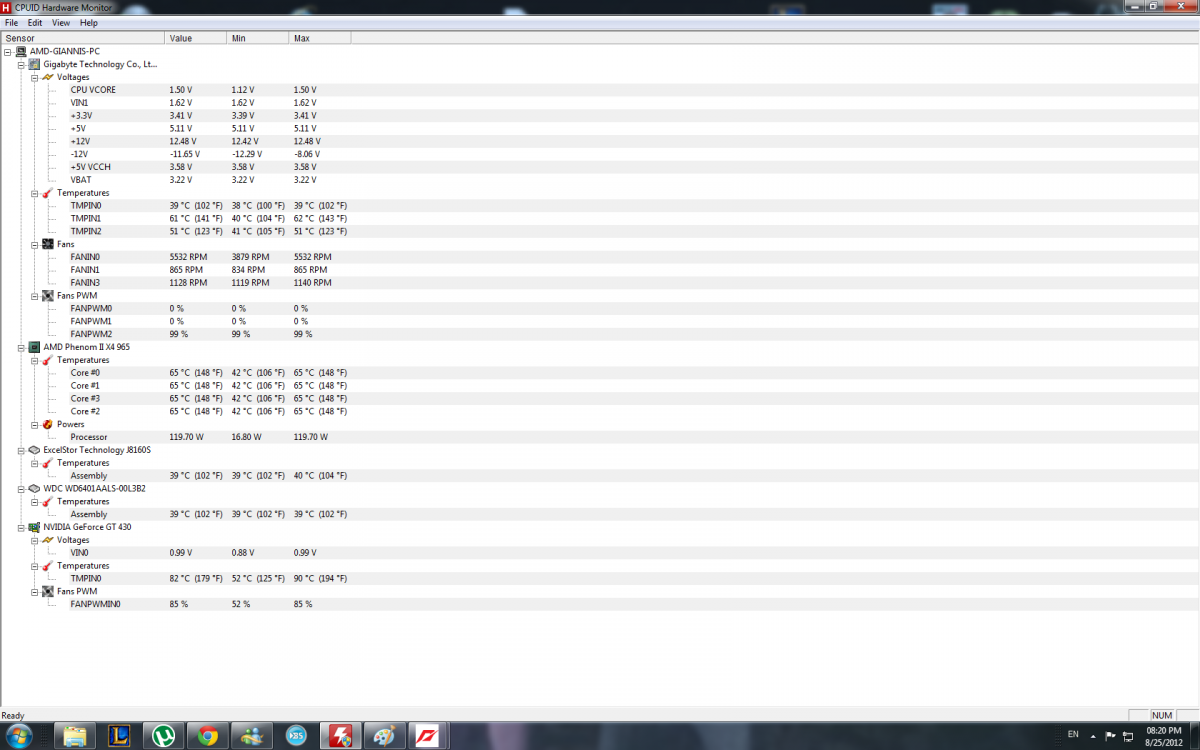This screenshot has width=1200, height=750.
Task: Collapse the Fans section
Action: 34,244
